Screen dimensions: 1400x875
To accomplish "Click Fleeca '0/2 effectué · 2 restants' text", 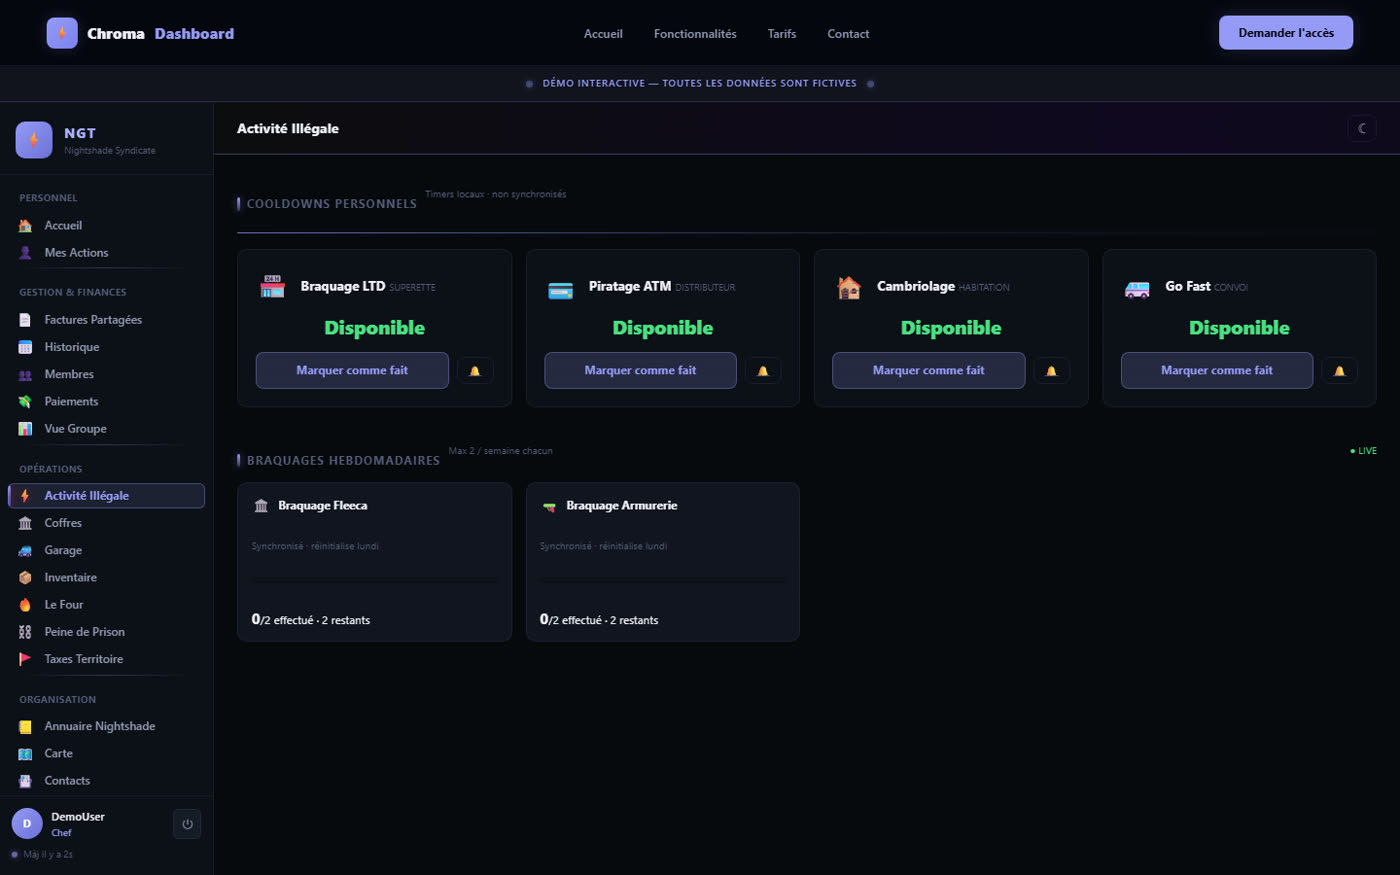I will pyautogui.click(x=311, y=620).
